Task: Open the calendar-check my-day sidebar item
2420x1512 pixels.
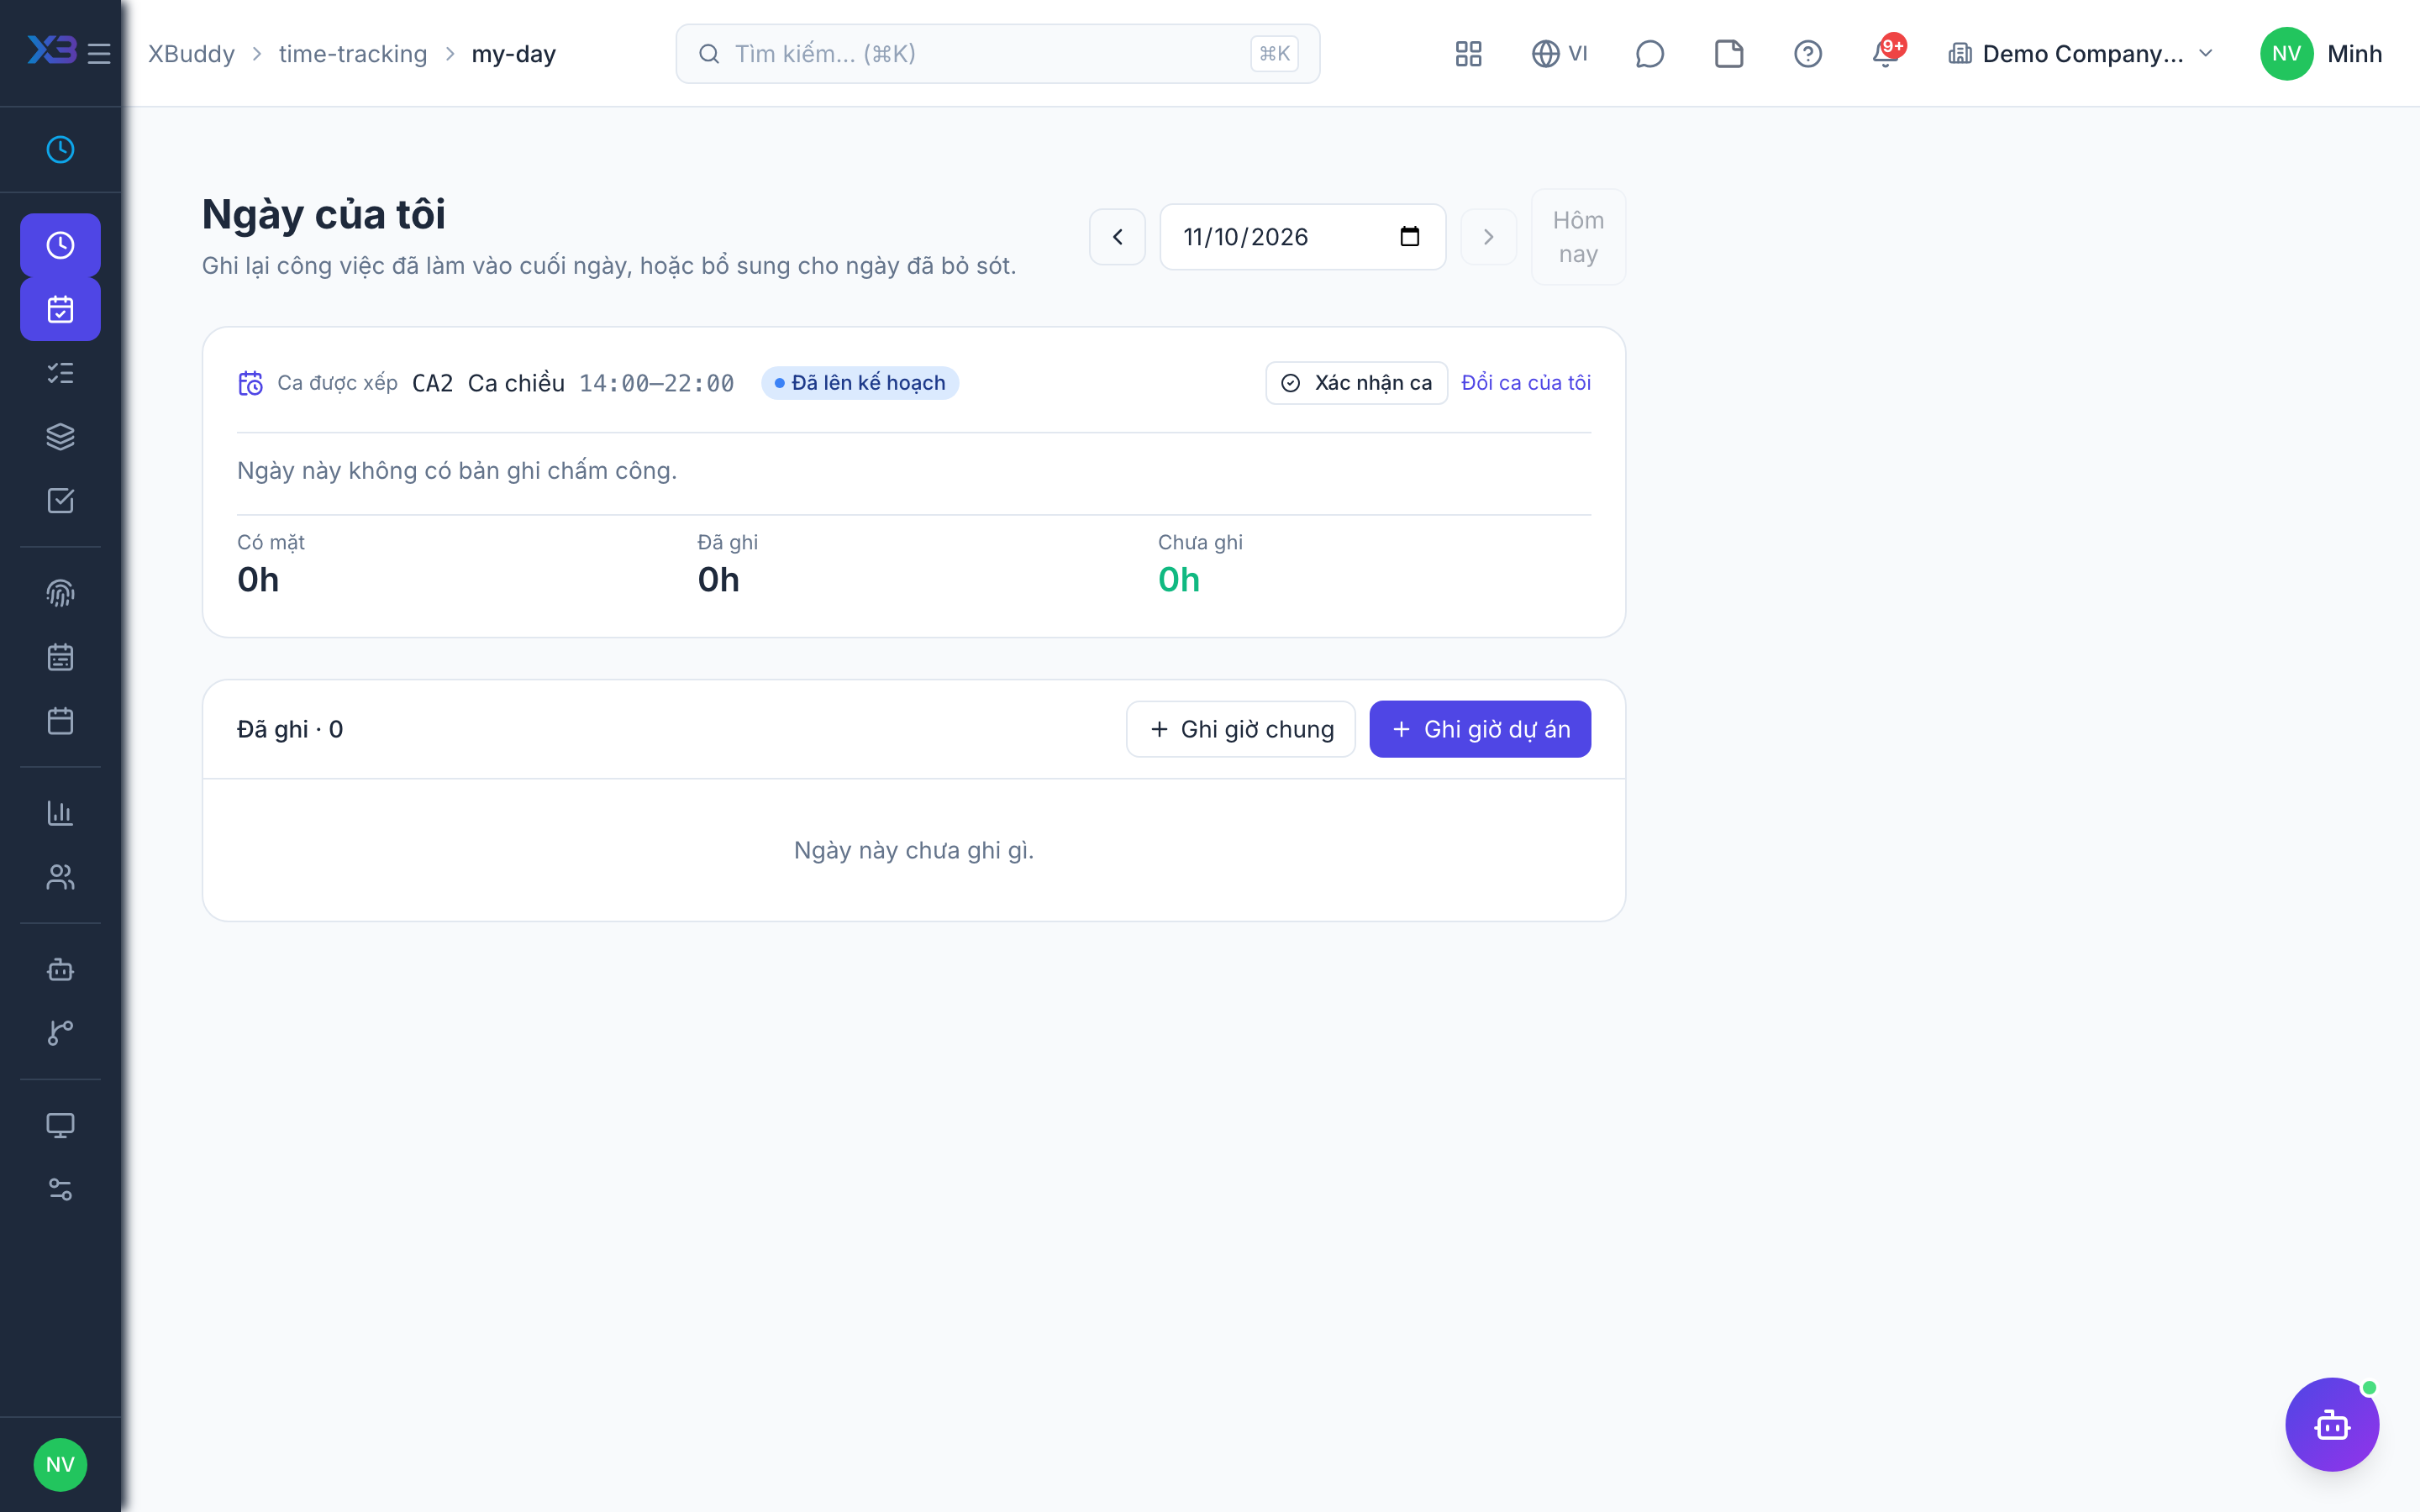Action: (60, 309)
